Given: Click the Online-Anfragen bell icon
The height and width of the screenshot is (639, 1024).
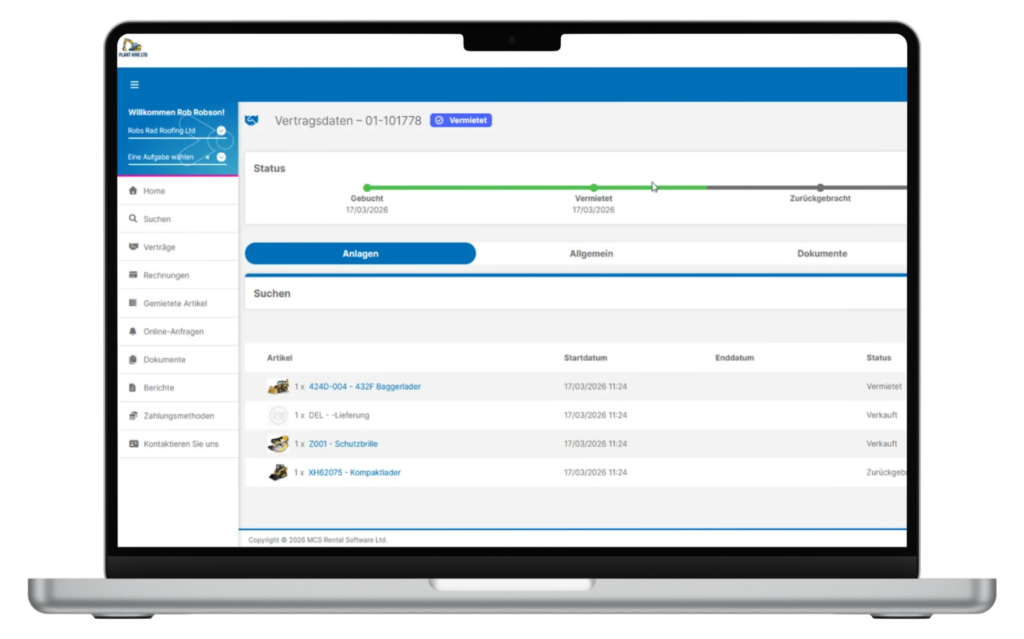Looking at the screenshot, I should pos(133,331).
